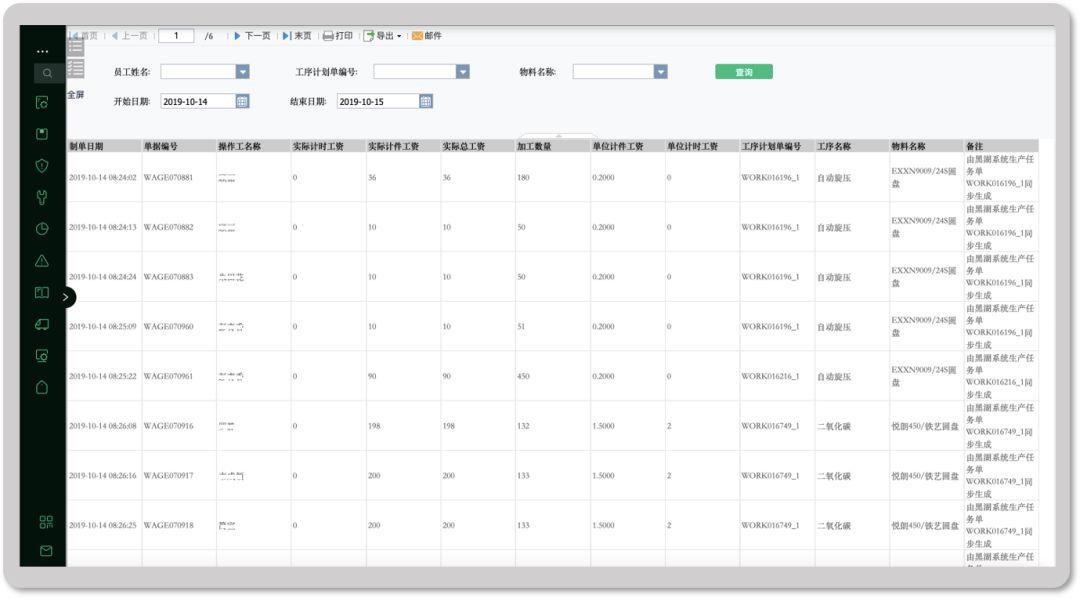Open the pie chart sidebar icon
This screenshot has width=1080, height=598.
click(x=42, y=229)
